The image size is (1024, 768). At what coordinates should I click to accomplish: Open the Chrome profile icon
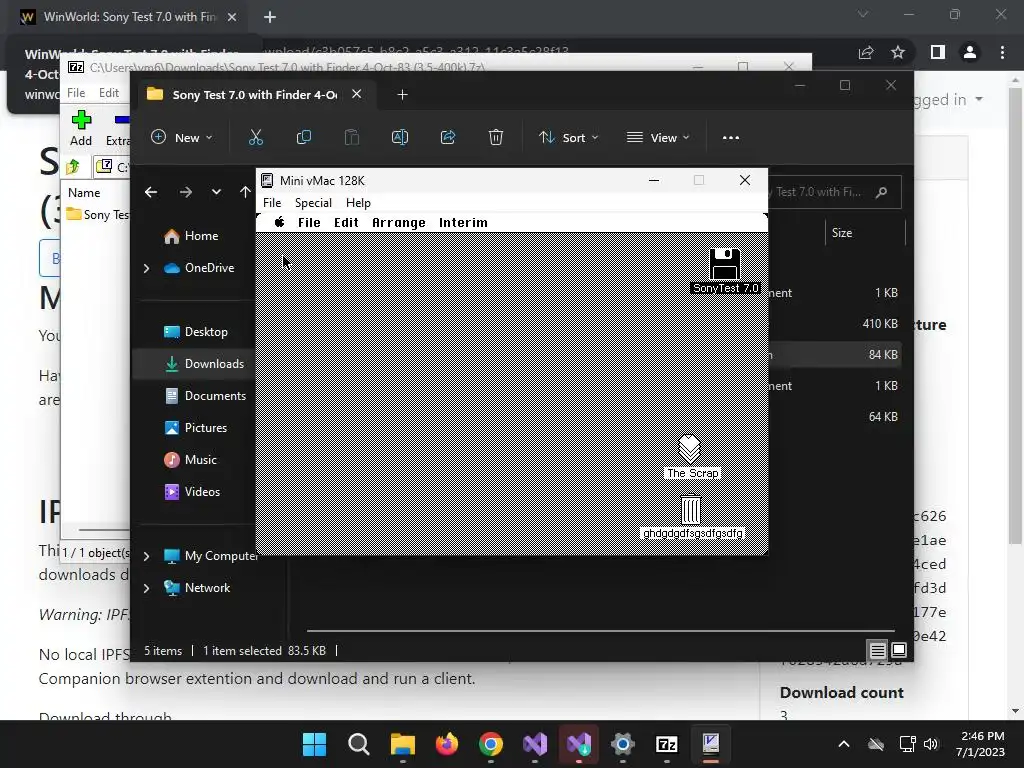tap(970, 52)
